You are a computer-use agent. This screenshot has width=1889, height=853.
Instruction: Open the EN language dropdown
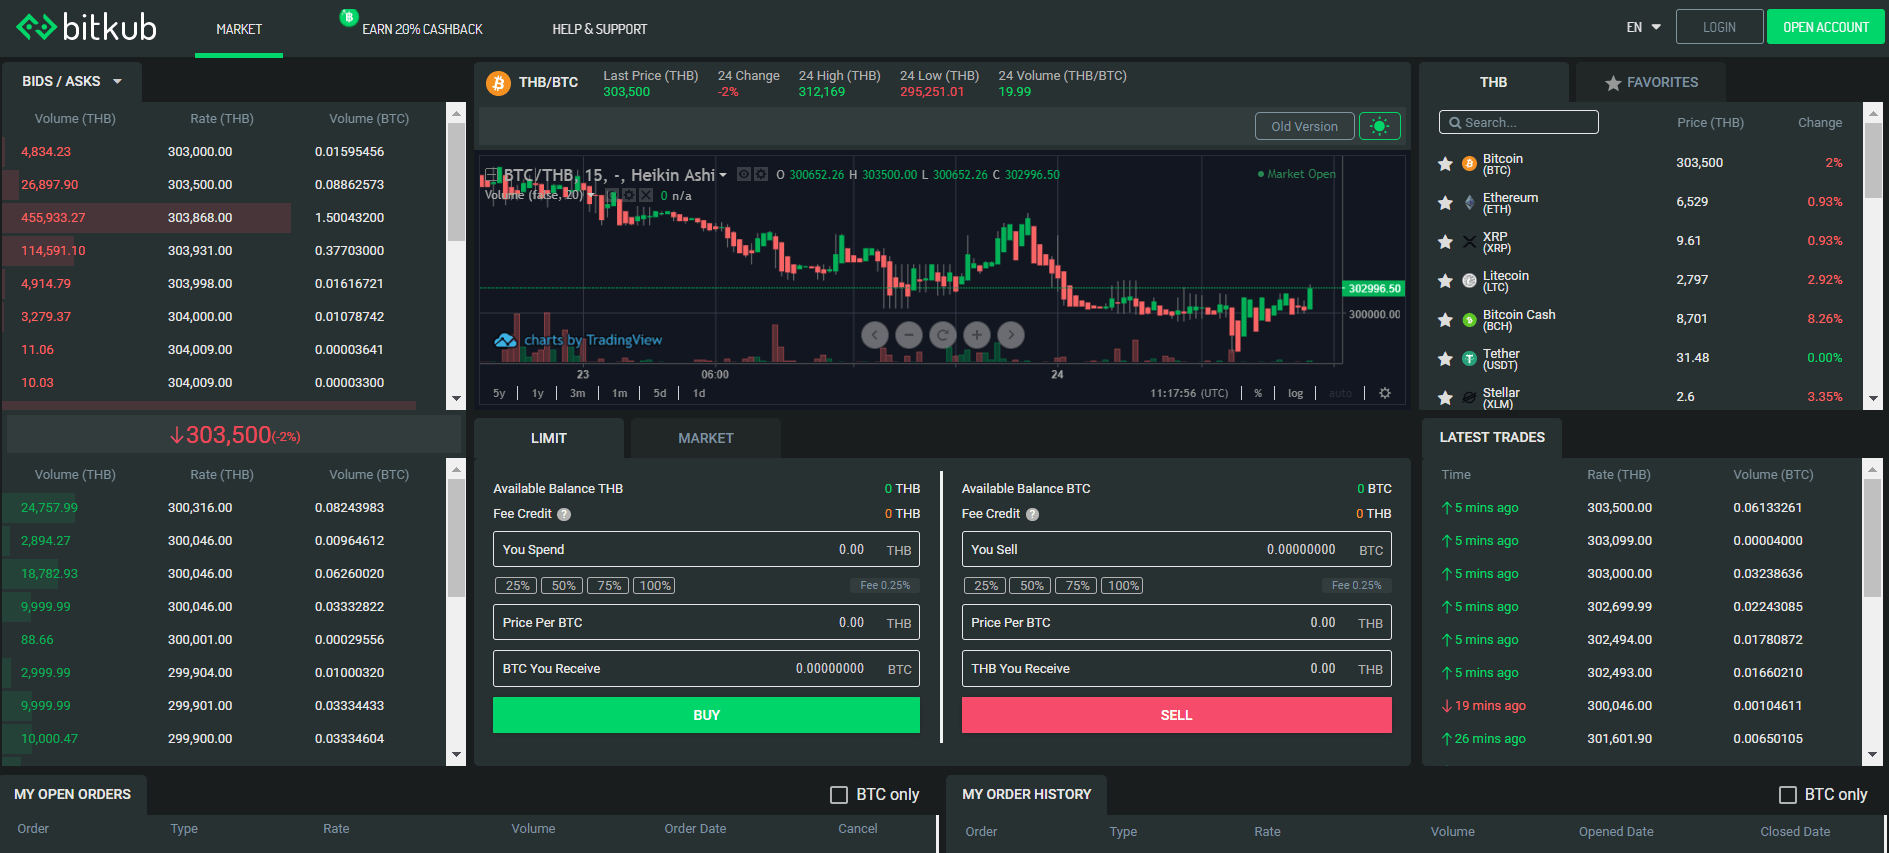(x=1643, y=28)
